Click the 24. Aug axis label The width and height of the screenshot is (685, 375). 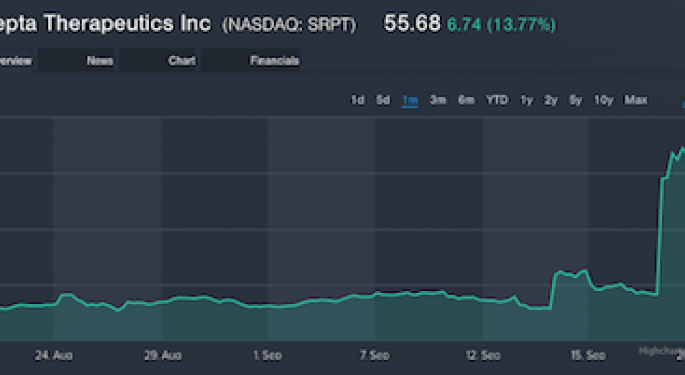(54, 355)
